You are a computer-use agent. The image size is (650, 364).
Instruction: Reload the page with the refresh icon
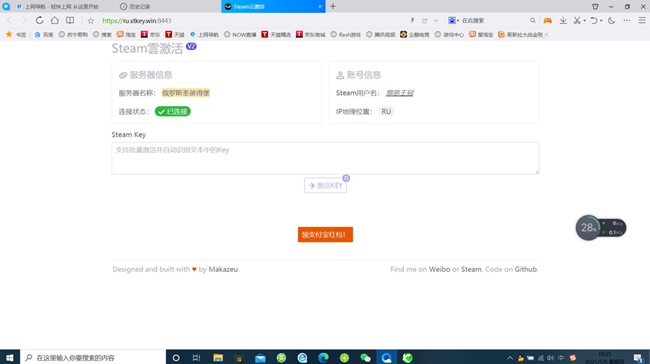pyautogui.click(x=39, y=20)
